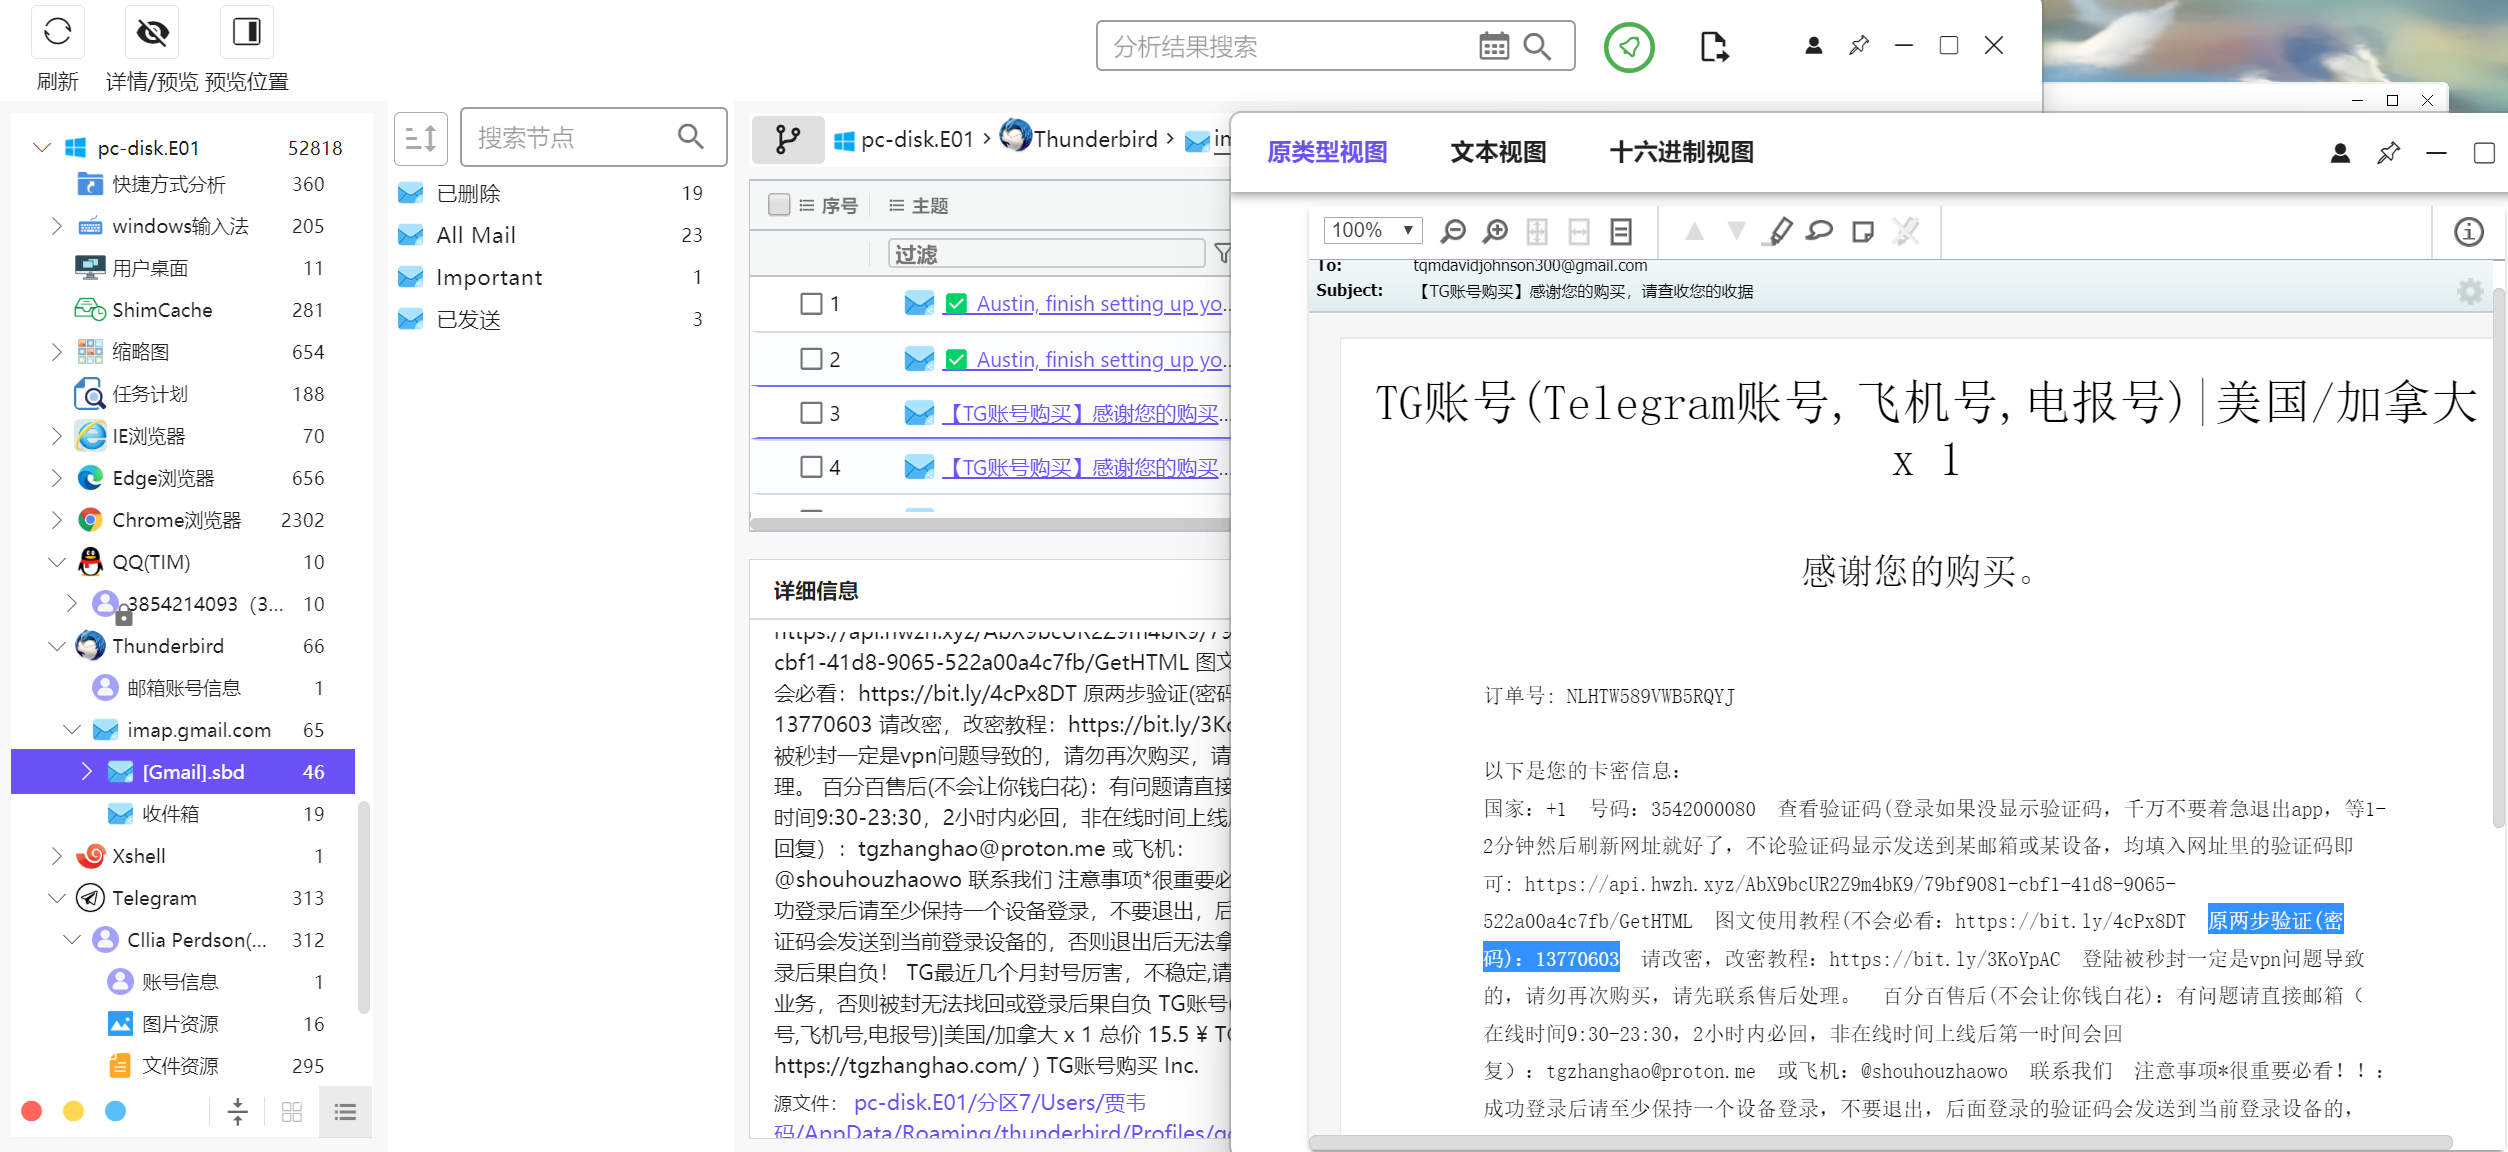
Task: Open the 100% zoom level dropdown
Action: pyautogui.click(x=1373, y=230)
